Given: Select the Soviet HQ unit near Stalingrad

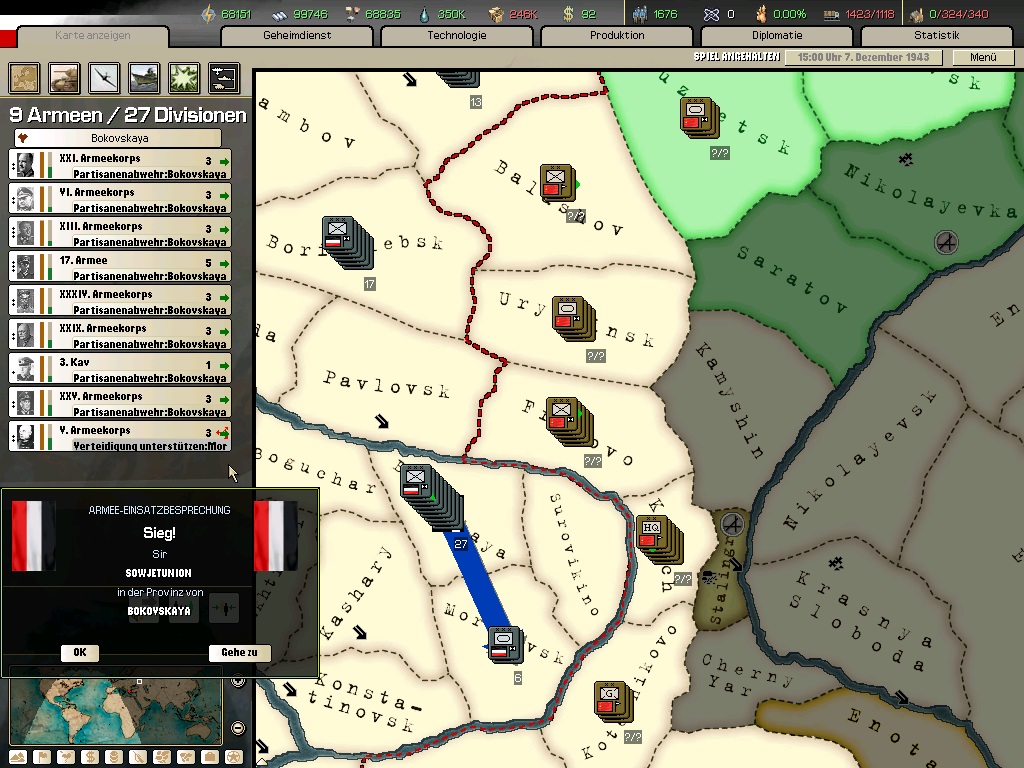Looking at the screenshot, I should [x=660, y=540].
